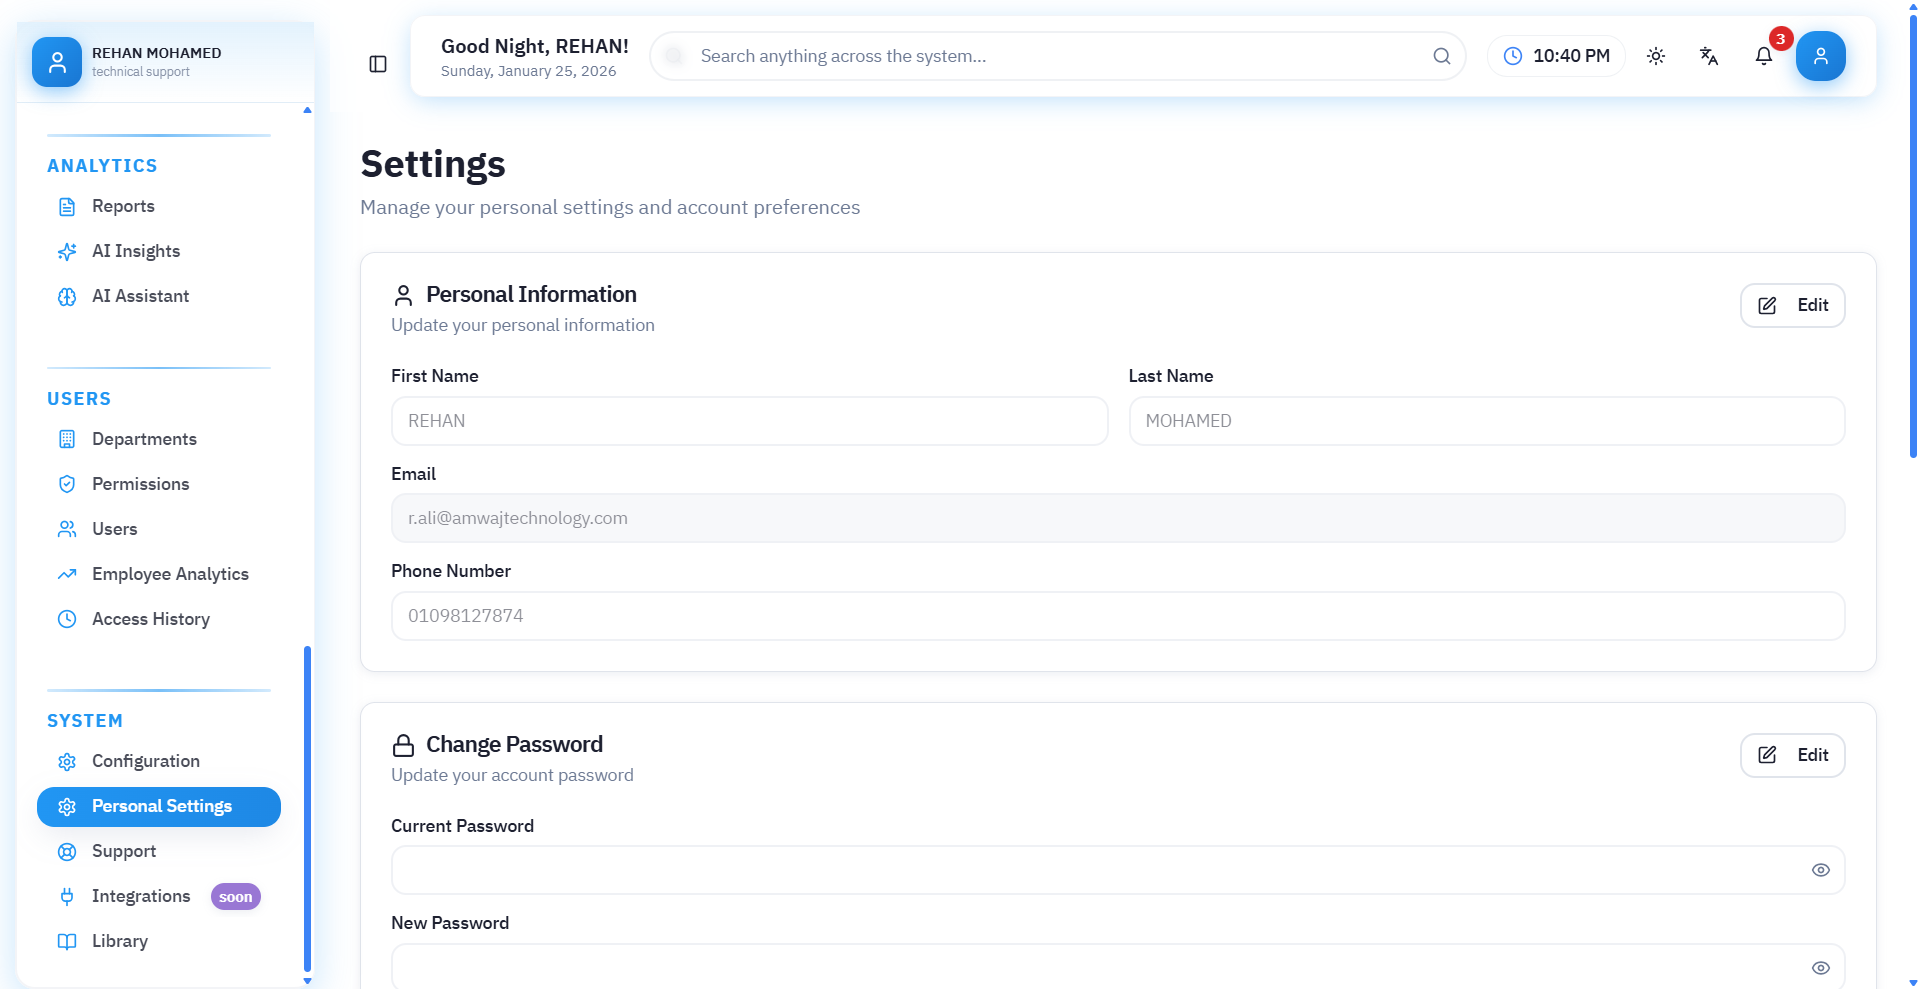The height and width of the screenshot is (989, 1920).
Task: Navigate to Permissions in the sidebar
Action: [x=140, y=484]
